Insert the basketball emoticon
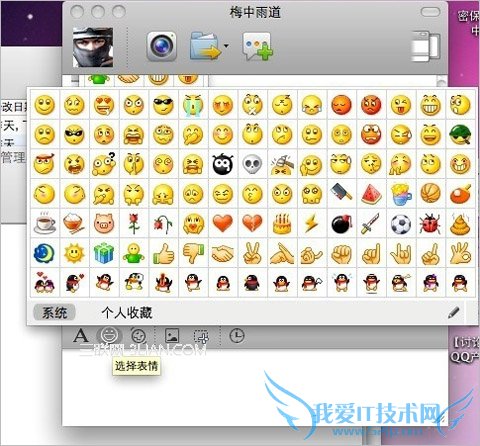480x446 pixels. (430, 194)
